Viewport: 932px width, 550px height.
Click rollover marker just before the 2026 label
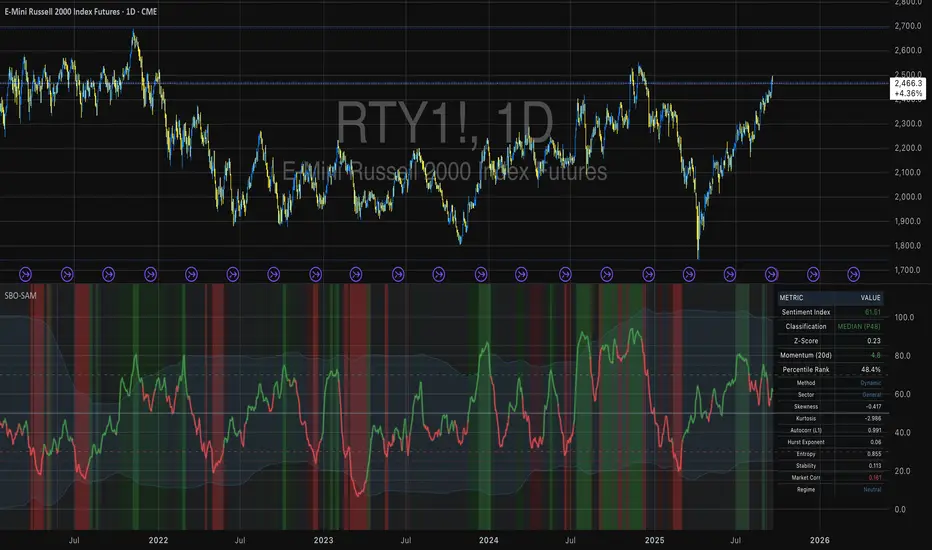pos(813,274)
